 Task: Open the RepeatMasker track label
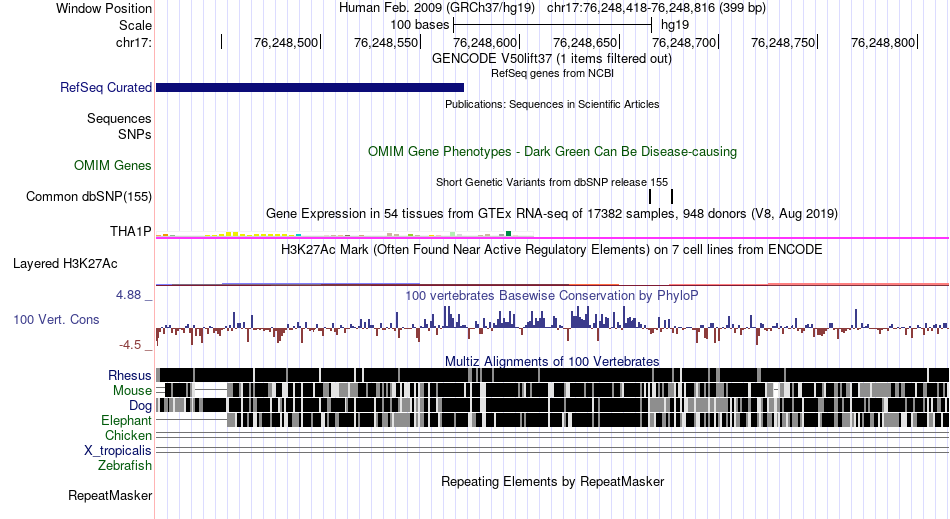pyautogui.click(x=110, y=495)
